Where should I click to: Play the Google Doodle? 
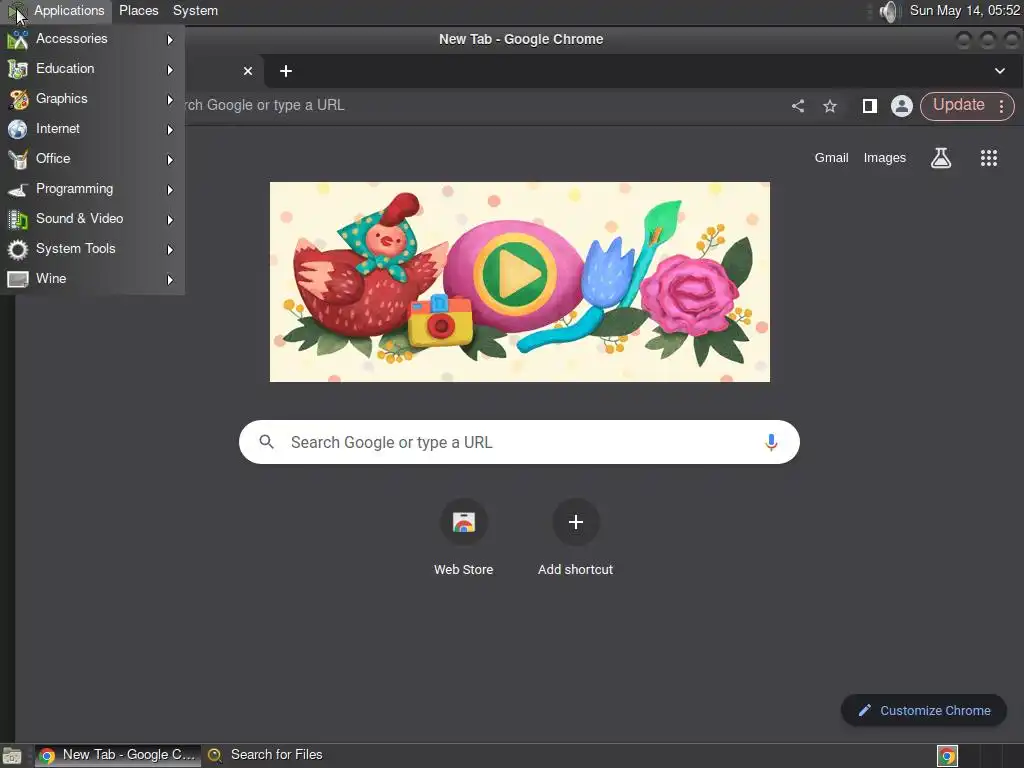(514, 274)
